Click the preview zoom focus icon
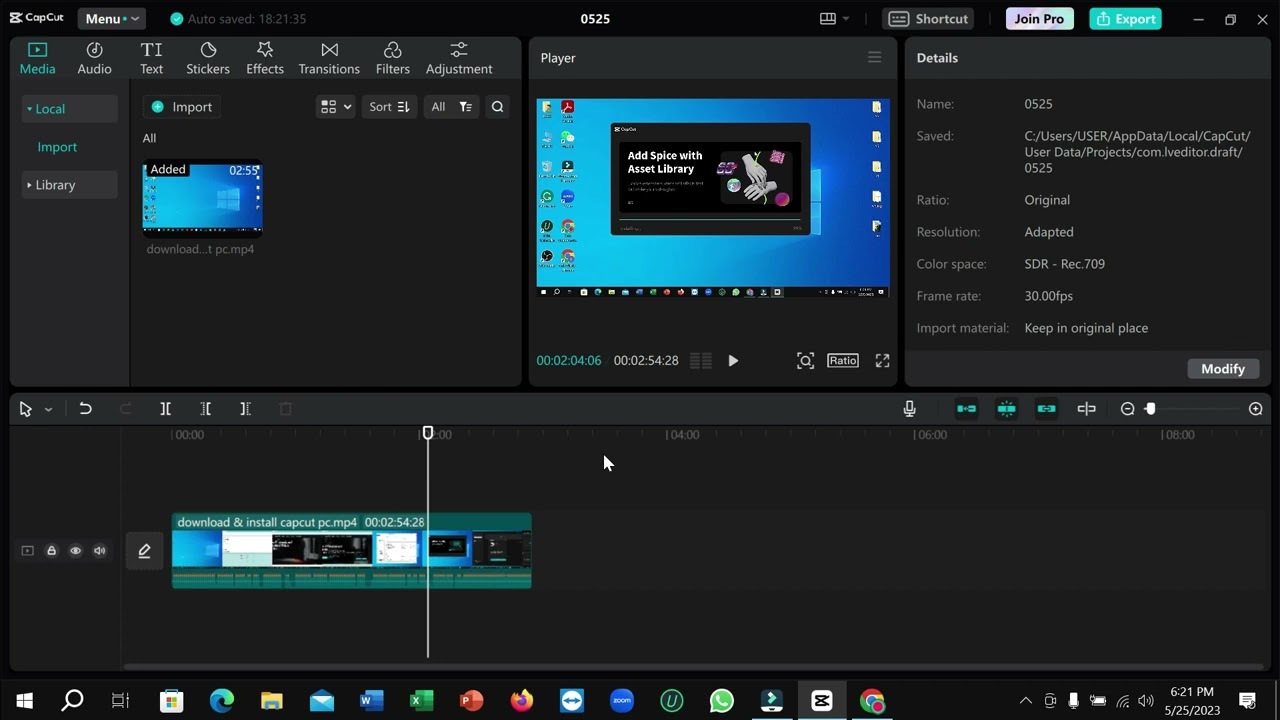 tap(805, 361)
